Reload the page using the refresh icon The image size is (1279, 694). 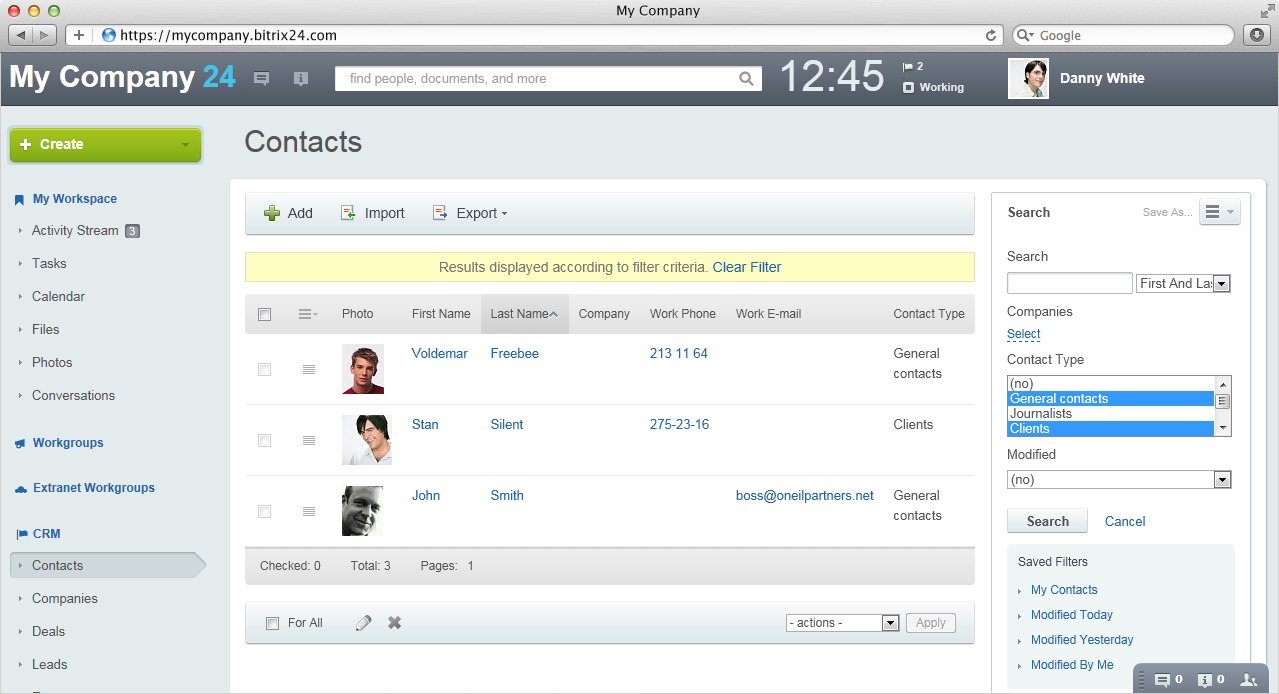tap(991, 35)
